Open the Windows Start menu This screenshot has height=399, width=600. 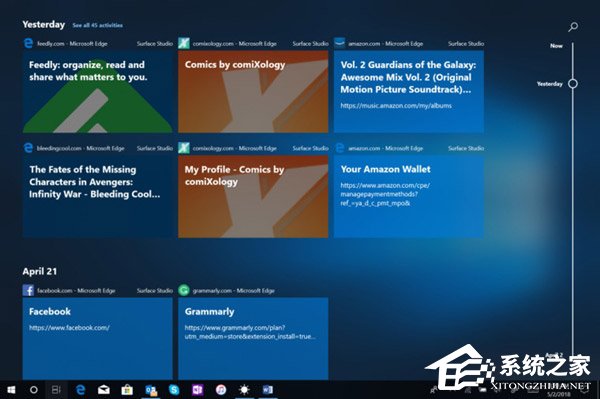click(x=11, y=390)
